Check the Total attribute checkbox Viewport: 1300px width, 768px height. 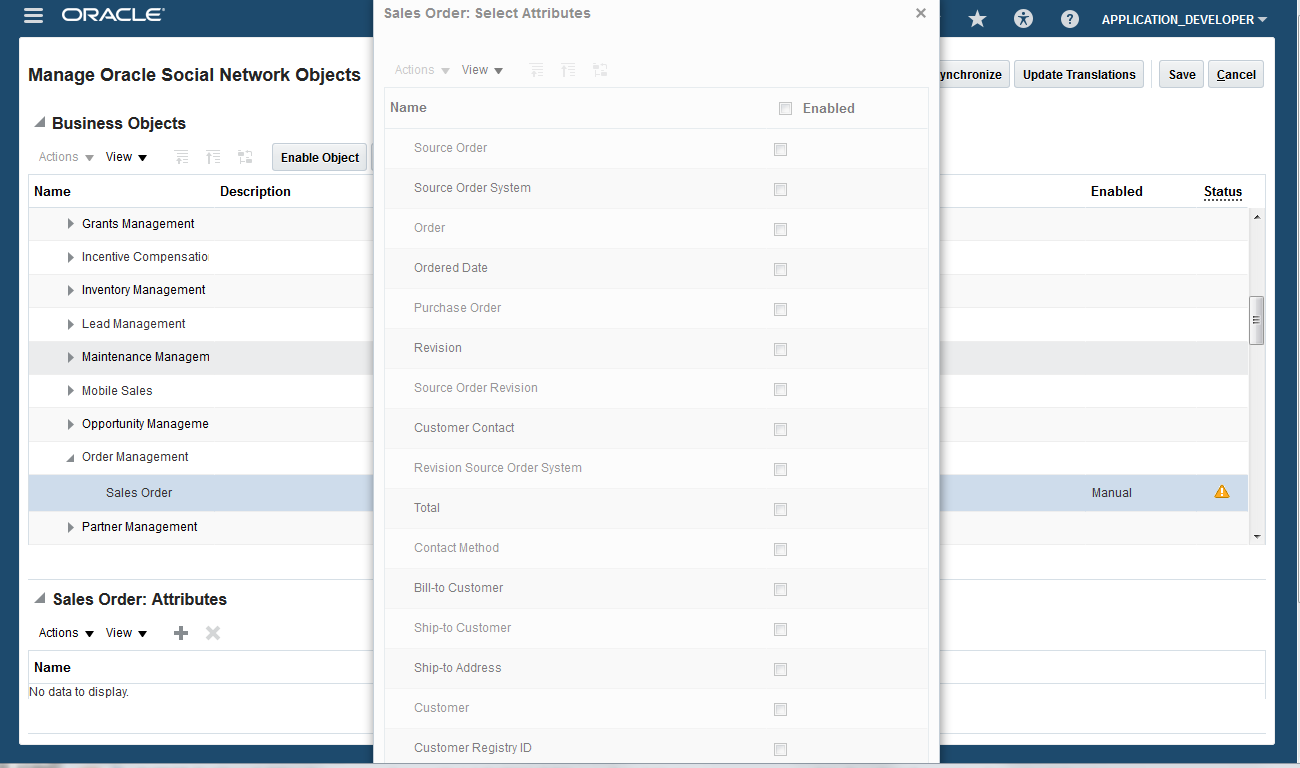tap(780, 509)
